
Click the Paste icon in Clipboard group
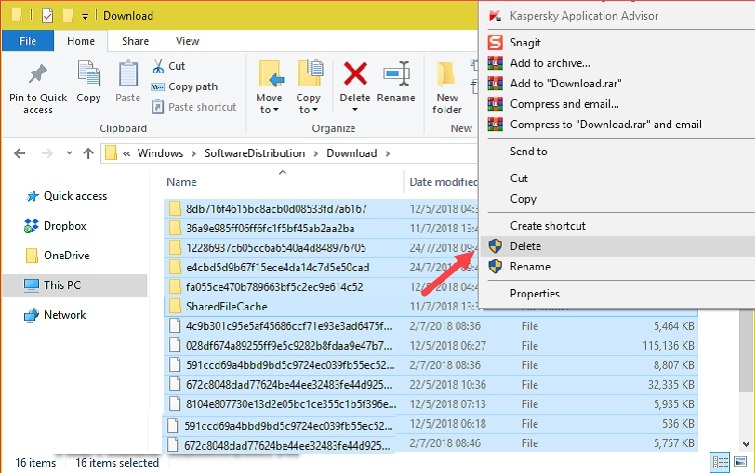click(x=128, y=76)
